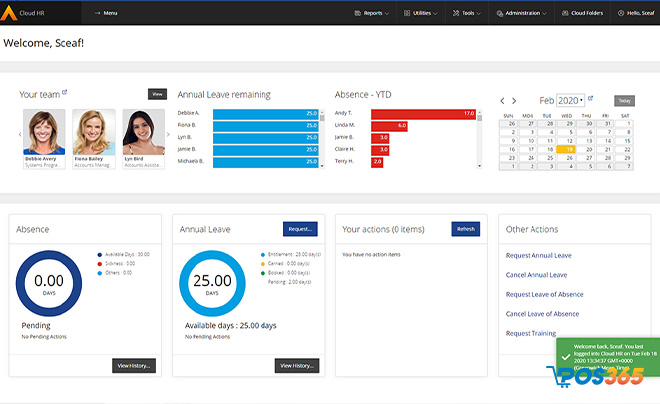This screenshot has width=660, height=404.
Task: Click Debbie A. annual leave bar
Action: pos(266,114)
